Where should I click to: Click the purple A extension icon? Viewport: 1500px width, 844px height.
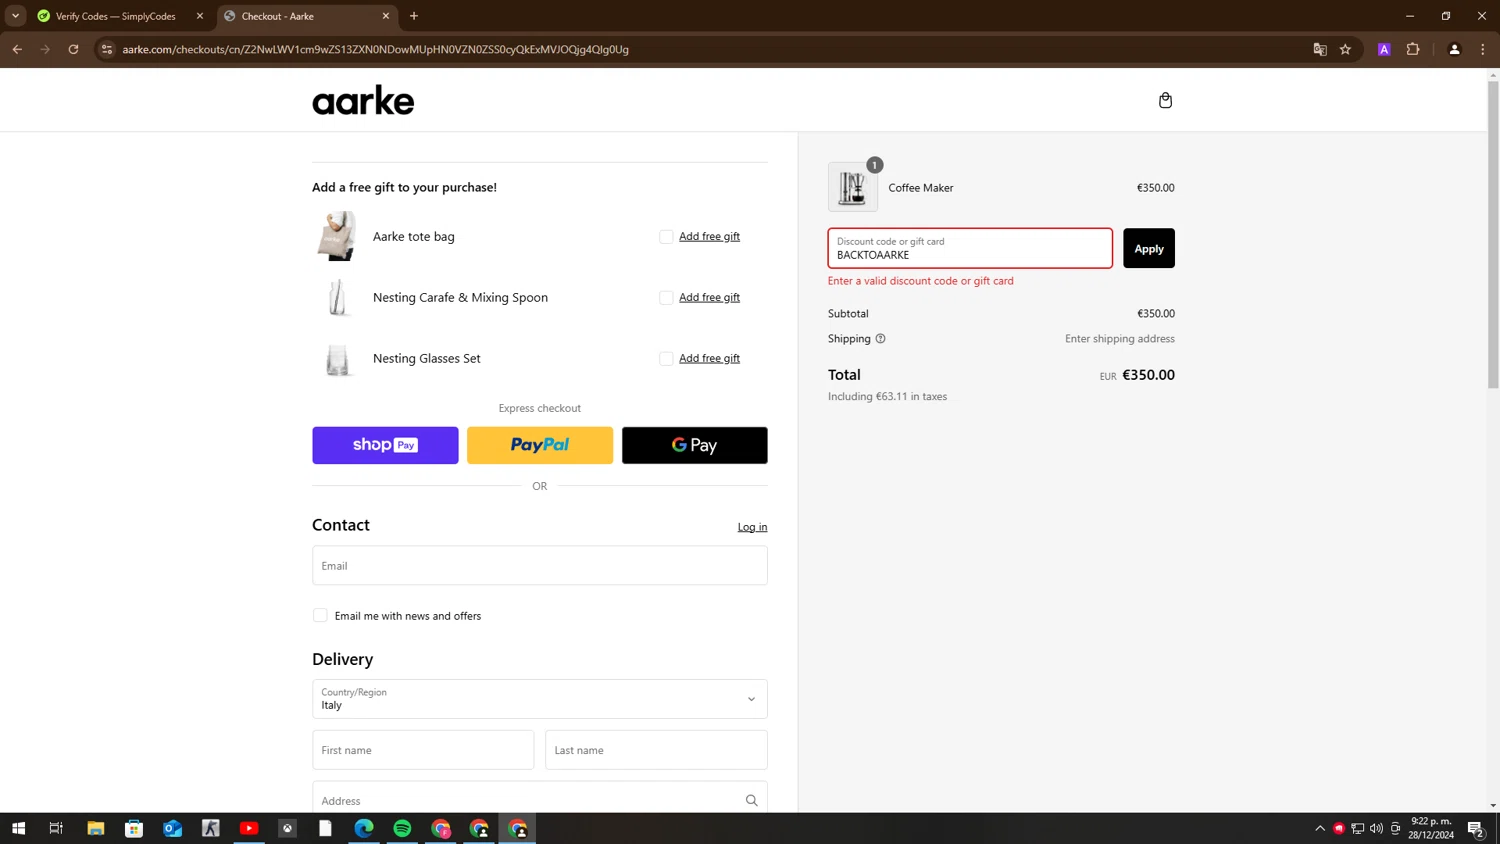[1384, 49]
